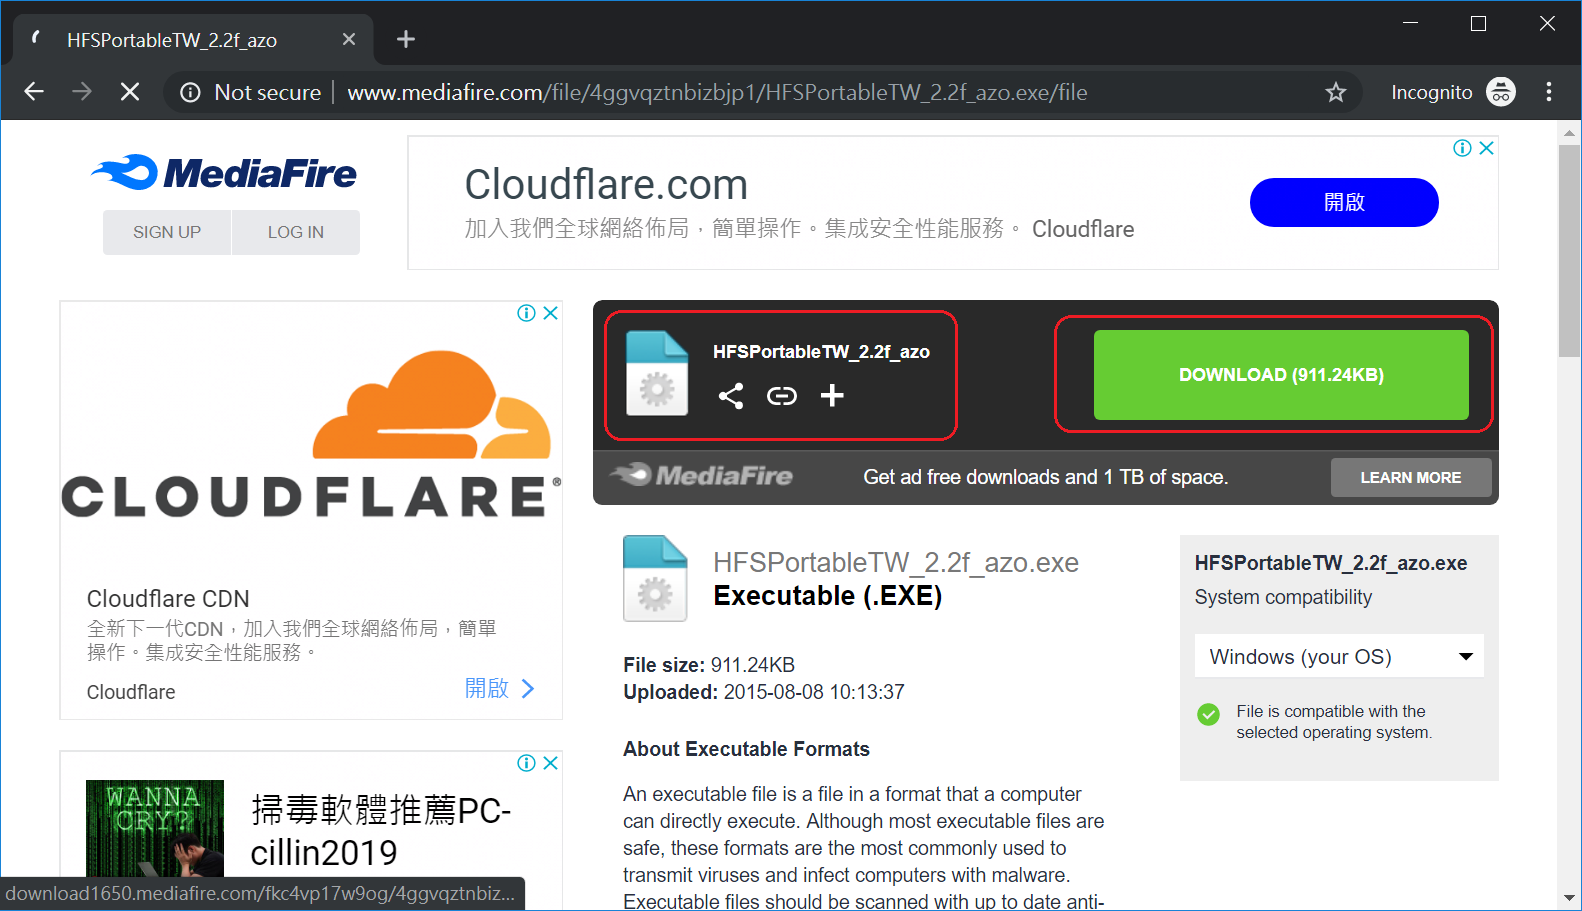Open ad info icon on PC-cillin ad
The height and width of the screenshot is (911, 1582).
(x=526, y=763)
